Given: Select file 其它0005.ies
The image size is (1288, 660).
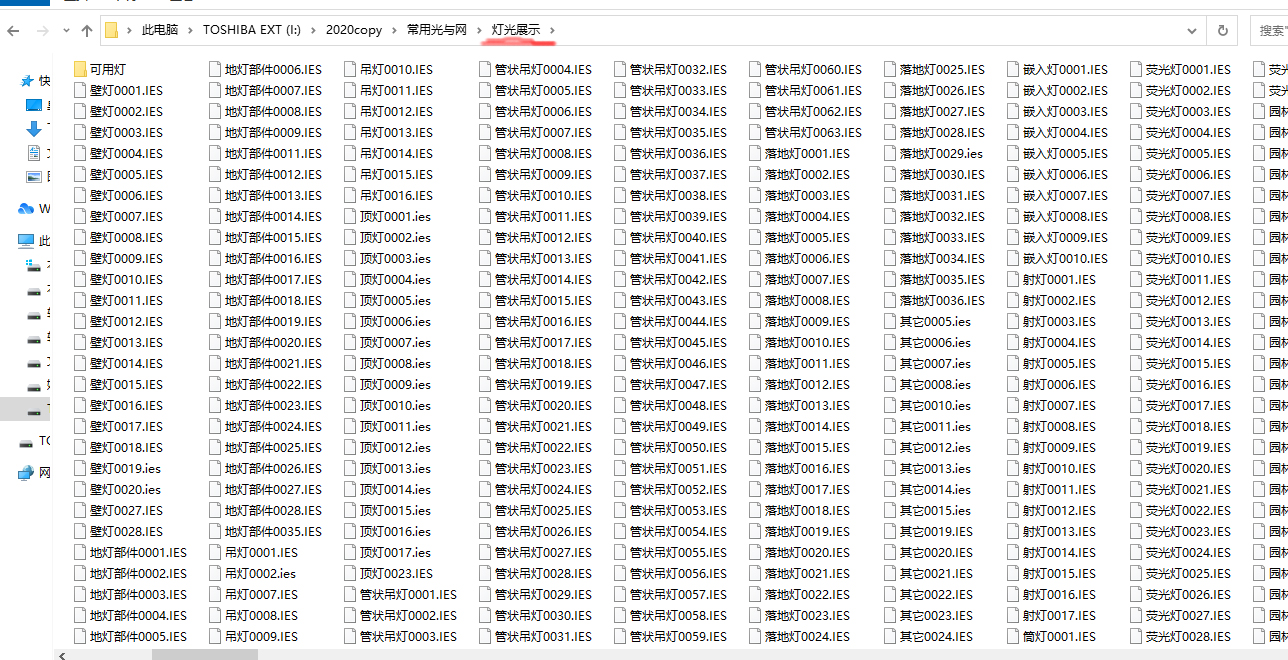Looking at the screenshot, I should (x=928, y=321).
